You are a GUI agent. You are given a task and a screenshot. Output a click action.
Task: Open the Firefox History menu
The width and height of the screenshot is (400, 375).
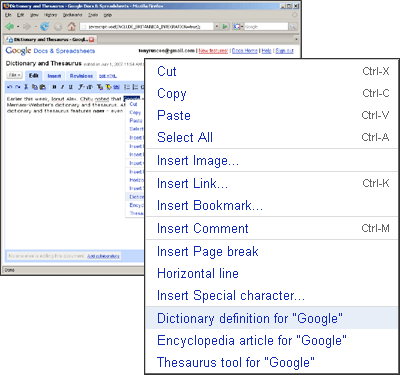click(x=51, y=15)
